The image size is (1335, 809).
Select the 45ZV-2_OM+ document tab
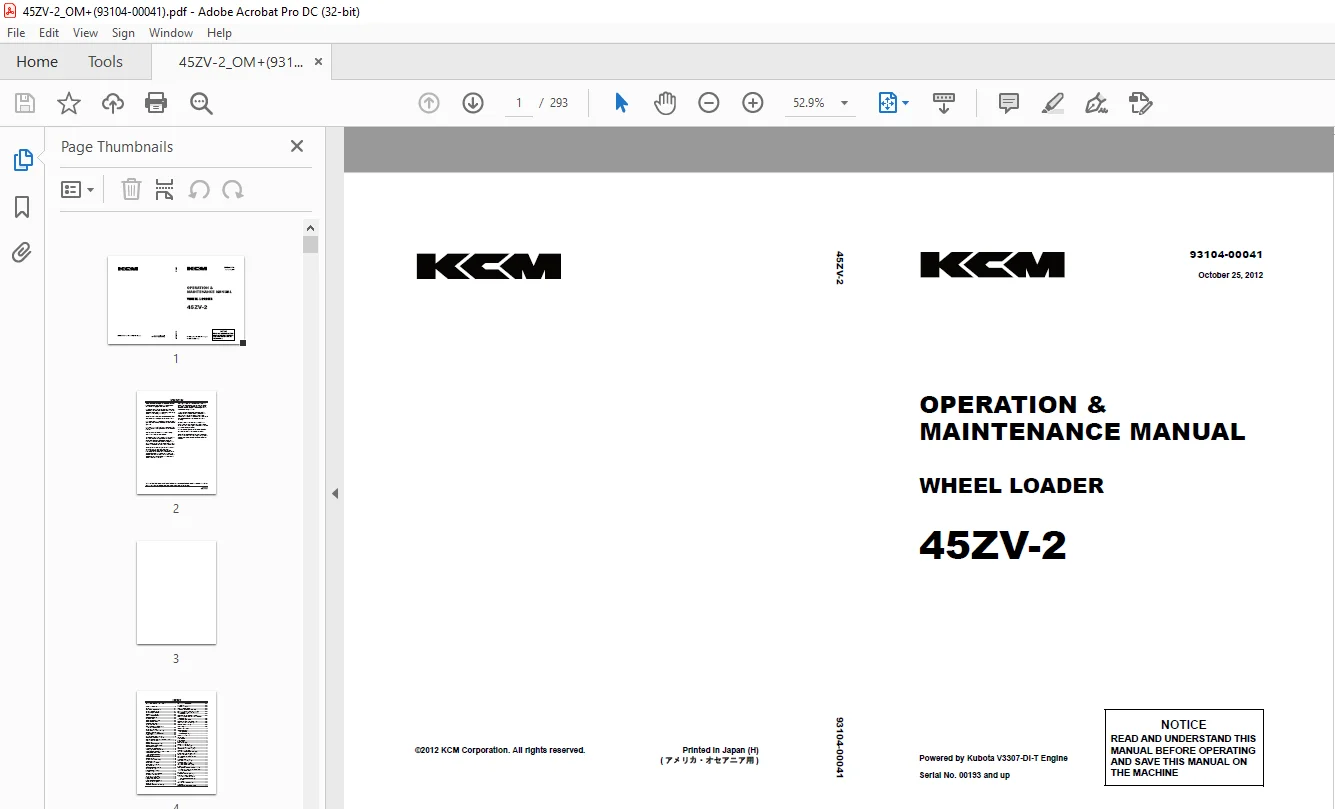[240, 62]
